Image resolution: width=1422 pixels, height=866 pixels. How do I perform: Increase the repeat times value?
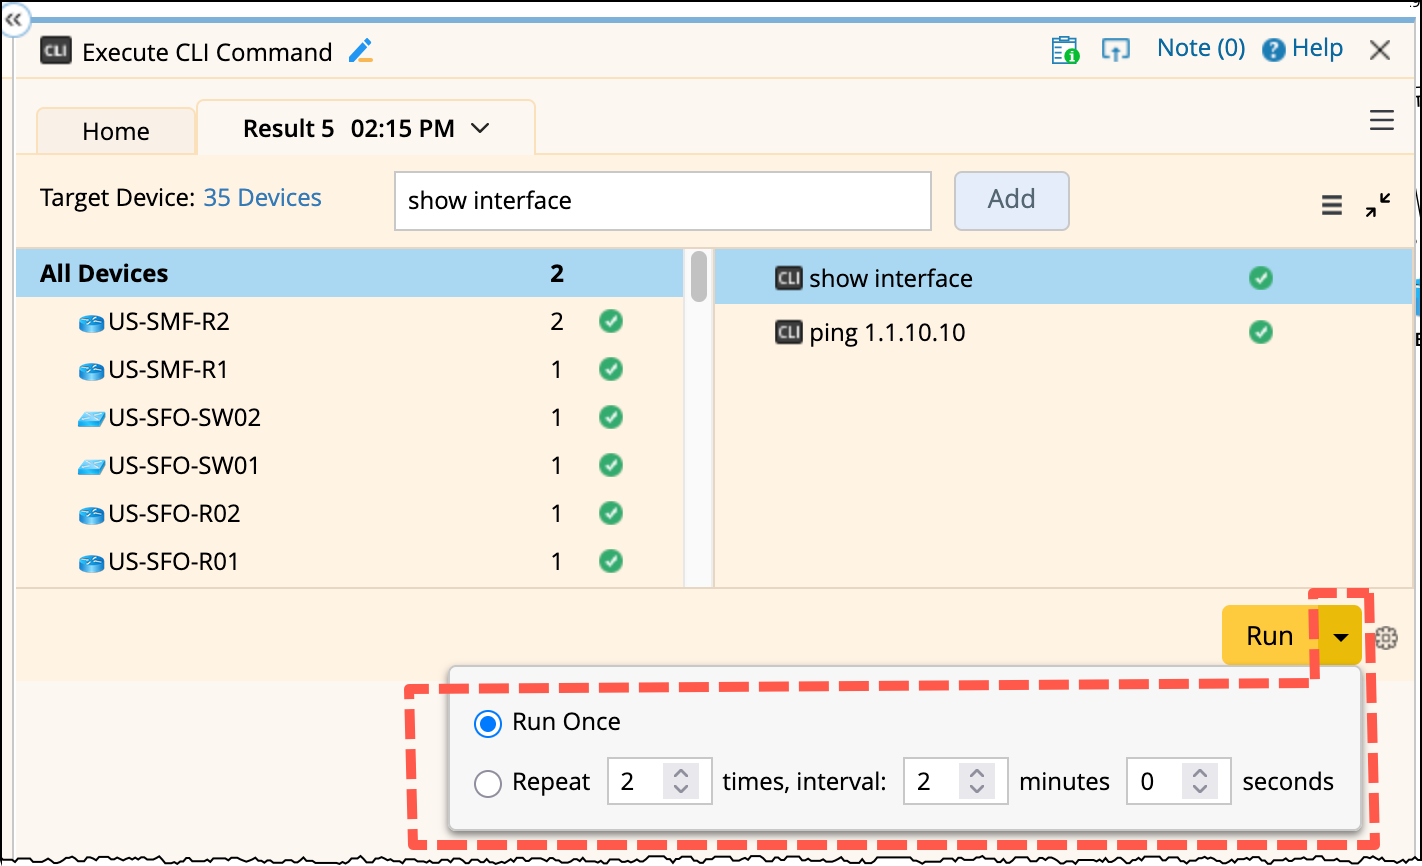[x=681, y=773]
